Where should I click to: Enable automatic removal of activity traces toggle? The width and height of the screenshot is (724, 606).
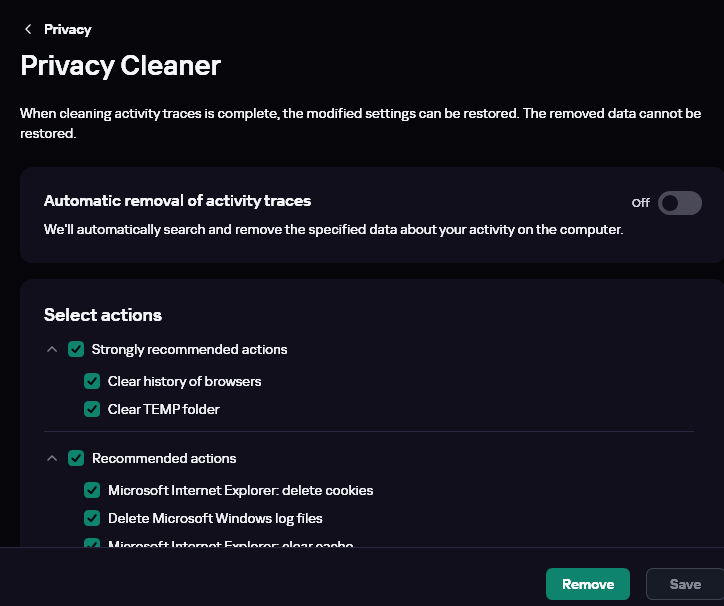[x=679, y=203]
